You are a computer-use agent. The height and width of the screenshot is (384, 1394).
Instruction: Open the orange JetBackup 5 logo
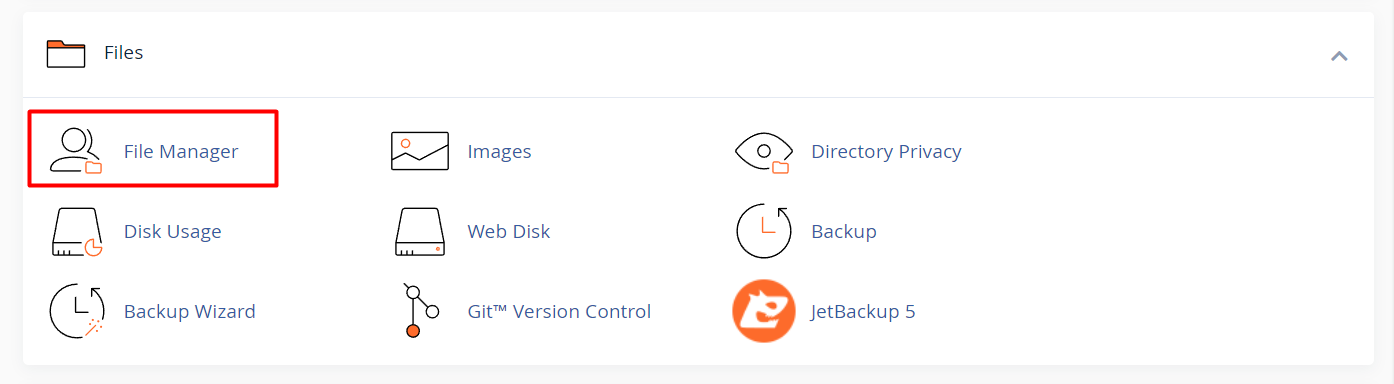(764, 311)
